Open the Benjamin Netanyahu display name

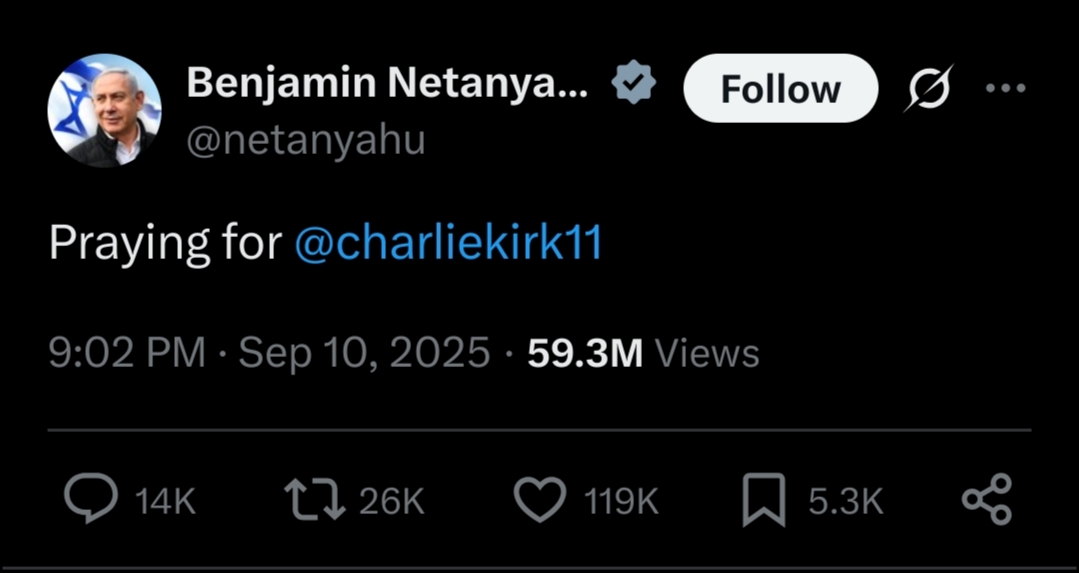[x=387, y=86]
